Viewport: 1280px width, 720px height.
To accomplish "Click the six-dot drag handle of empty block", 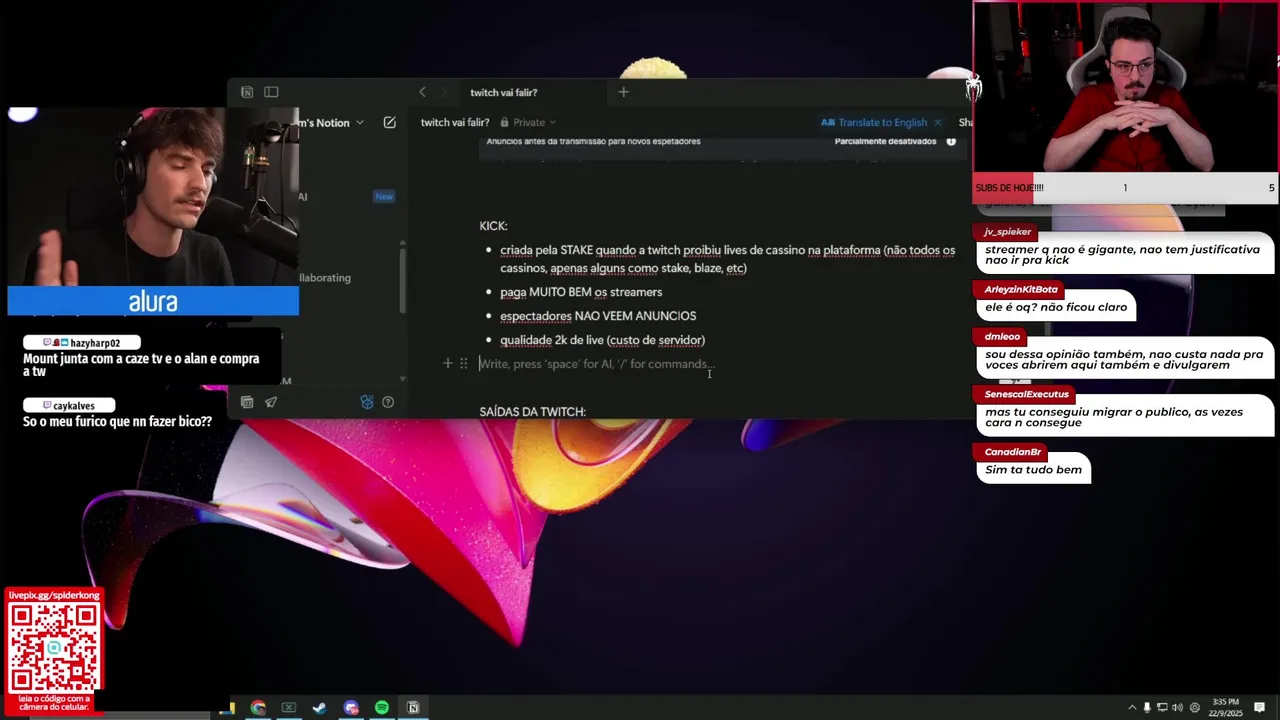I will [463, 364].
